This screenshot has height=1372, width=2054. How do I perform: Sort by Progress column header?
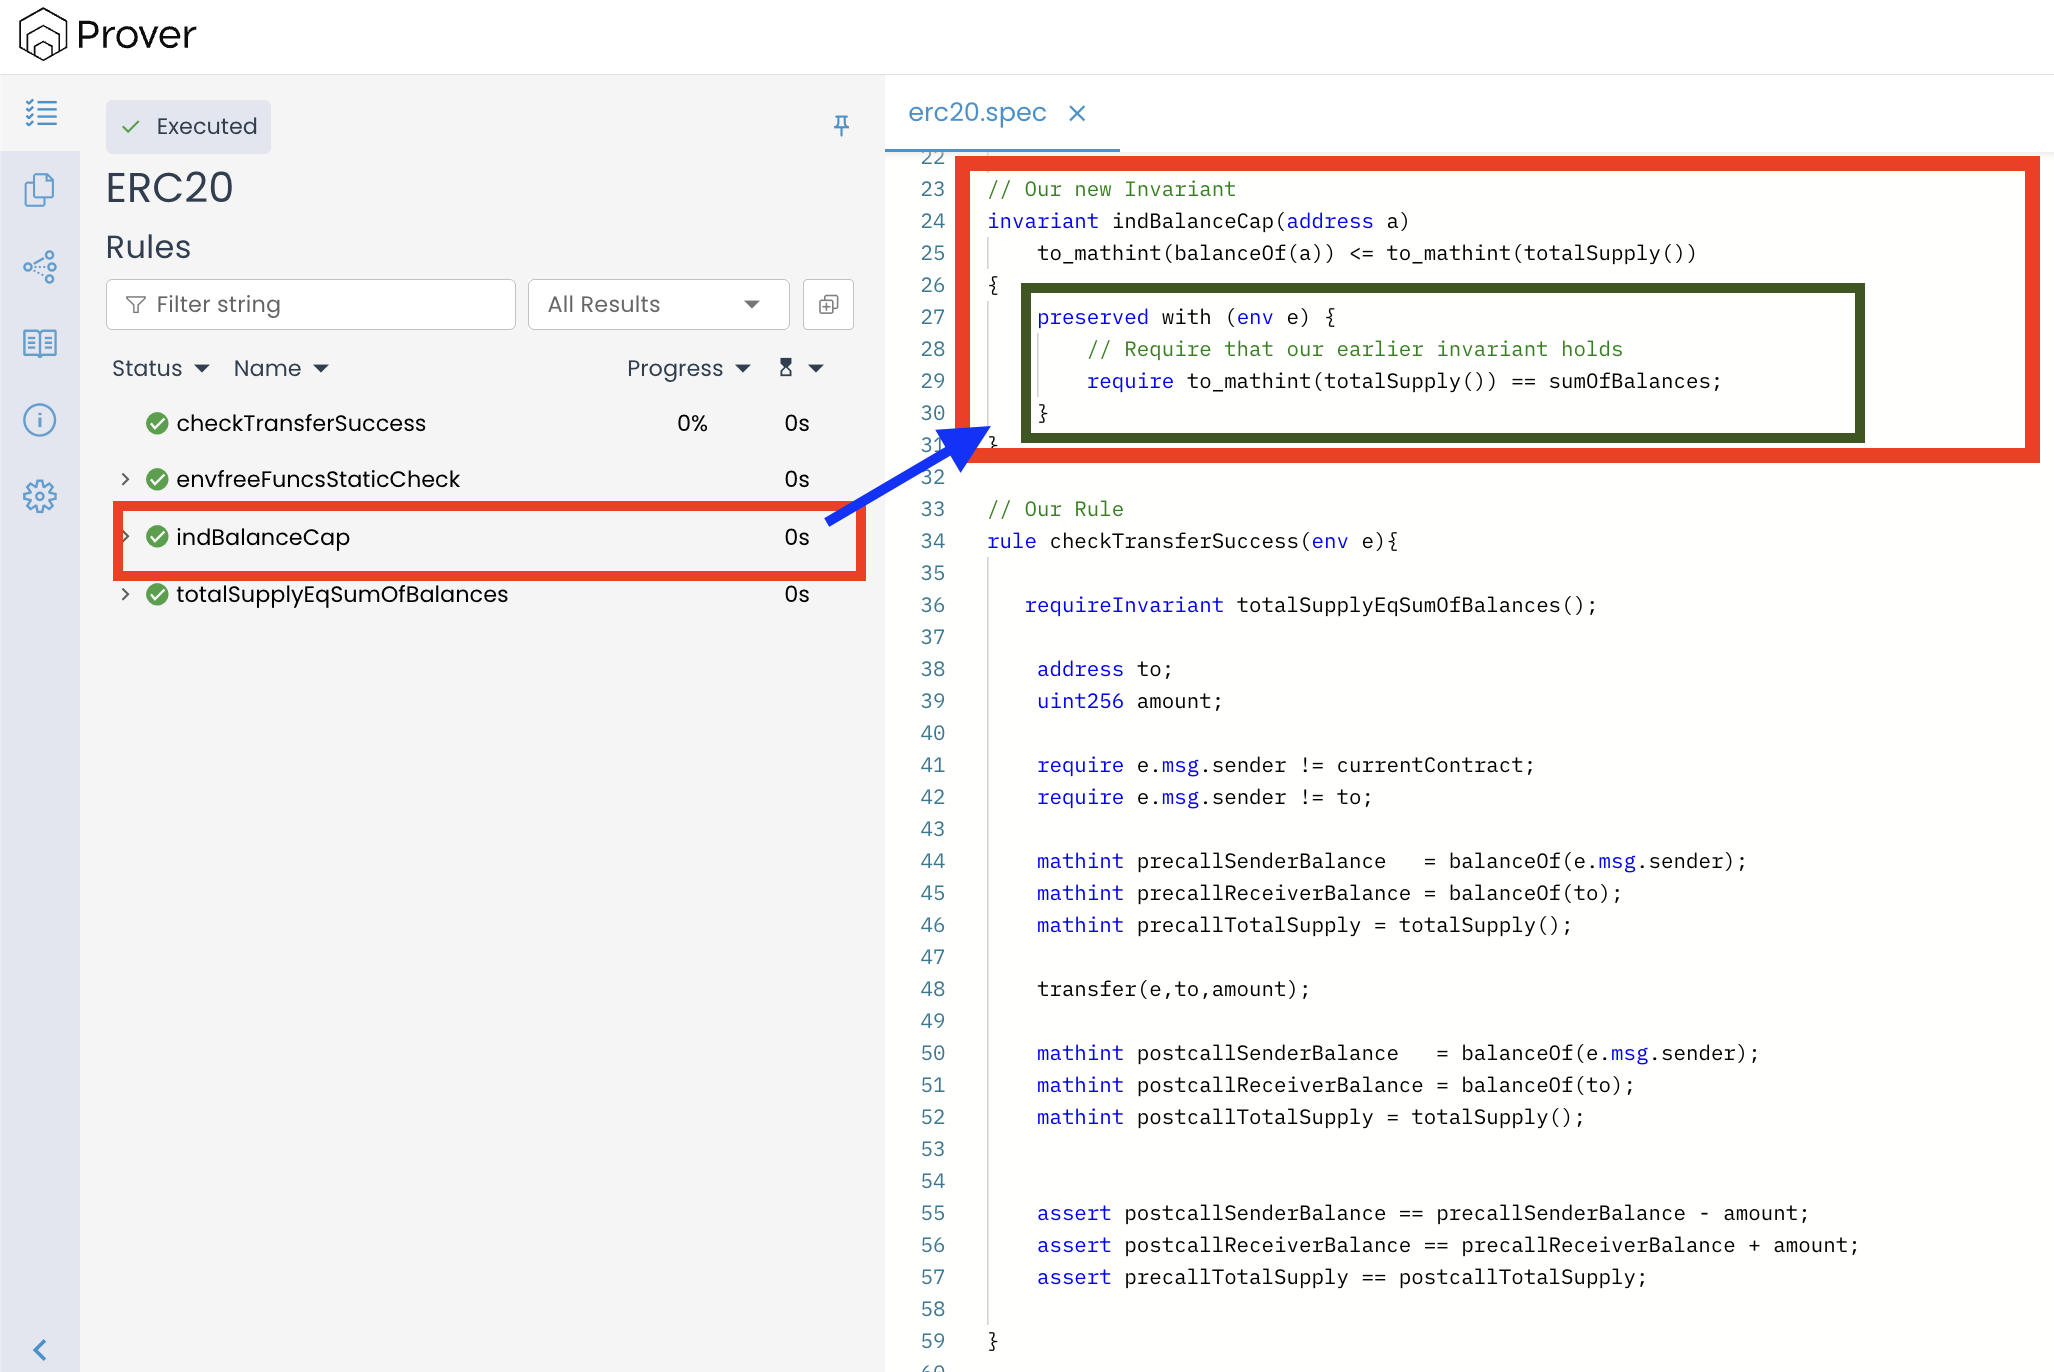point(688,368)
